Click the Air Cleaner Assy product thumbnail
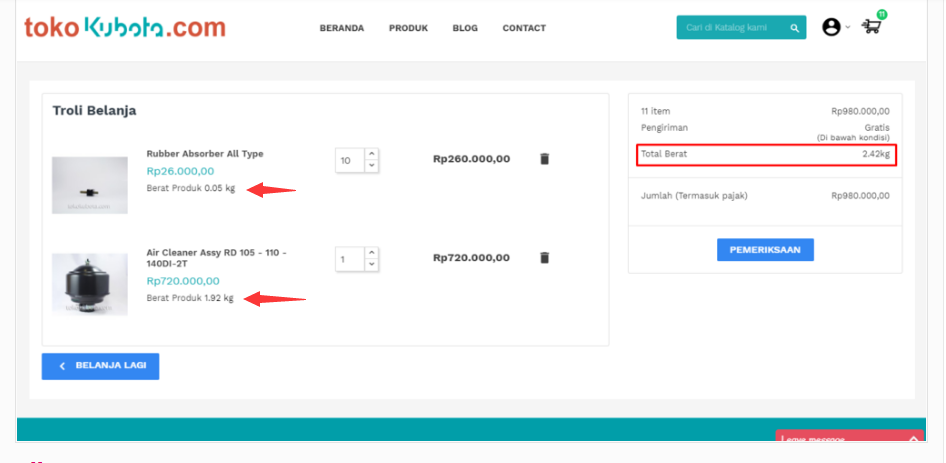 click(89, 284)
